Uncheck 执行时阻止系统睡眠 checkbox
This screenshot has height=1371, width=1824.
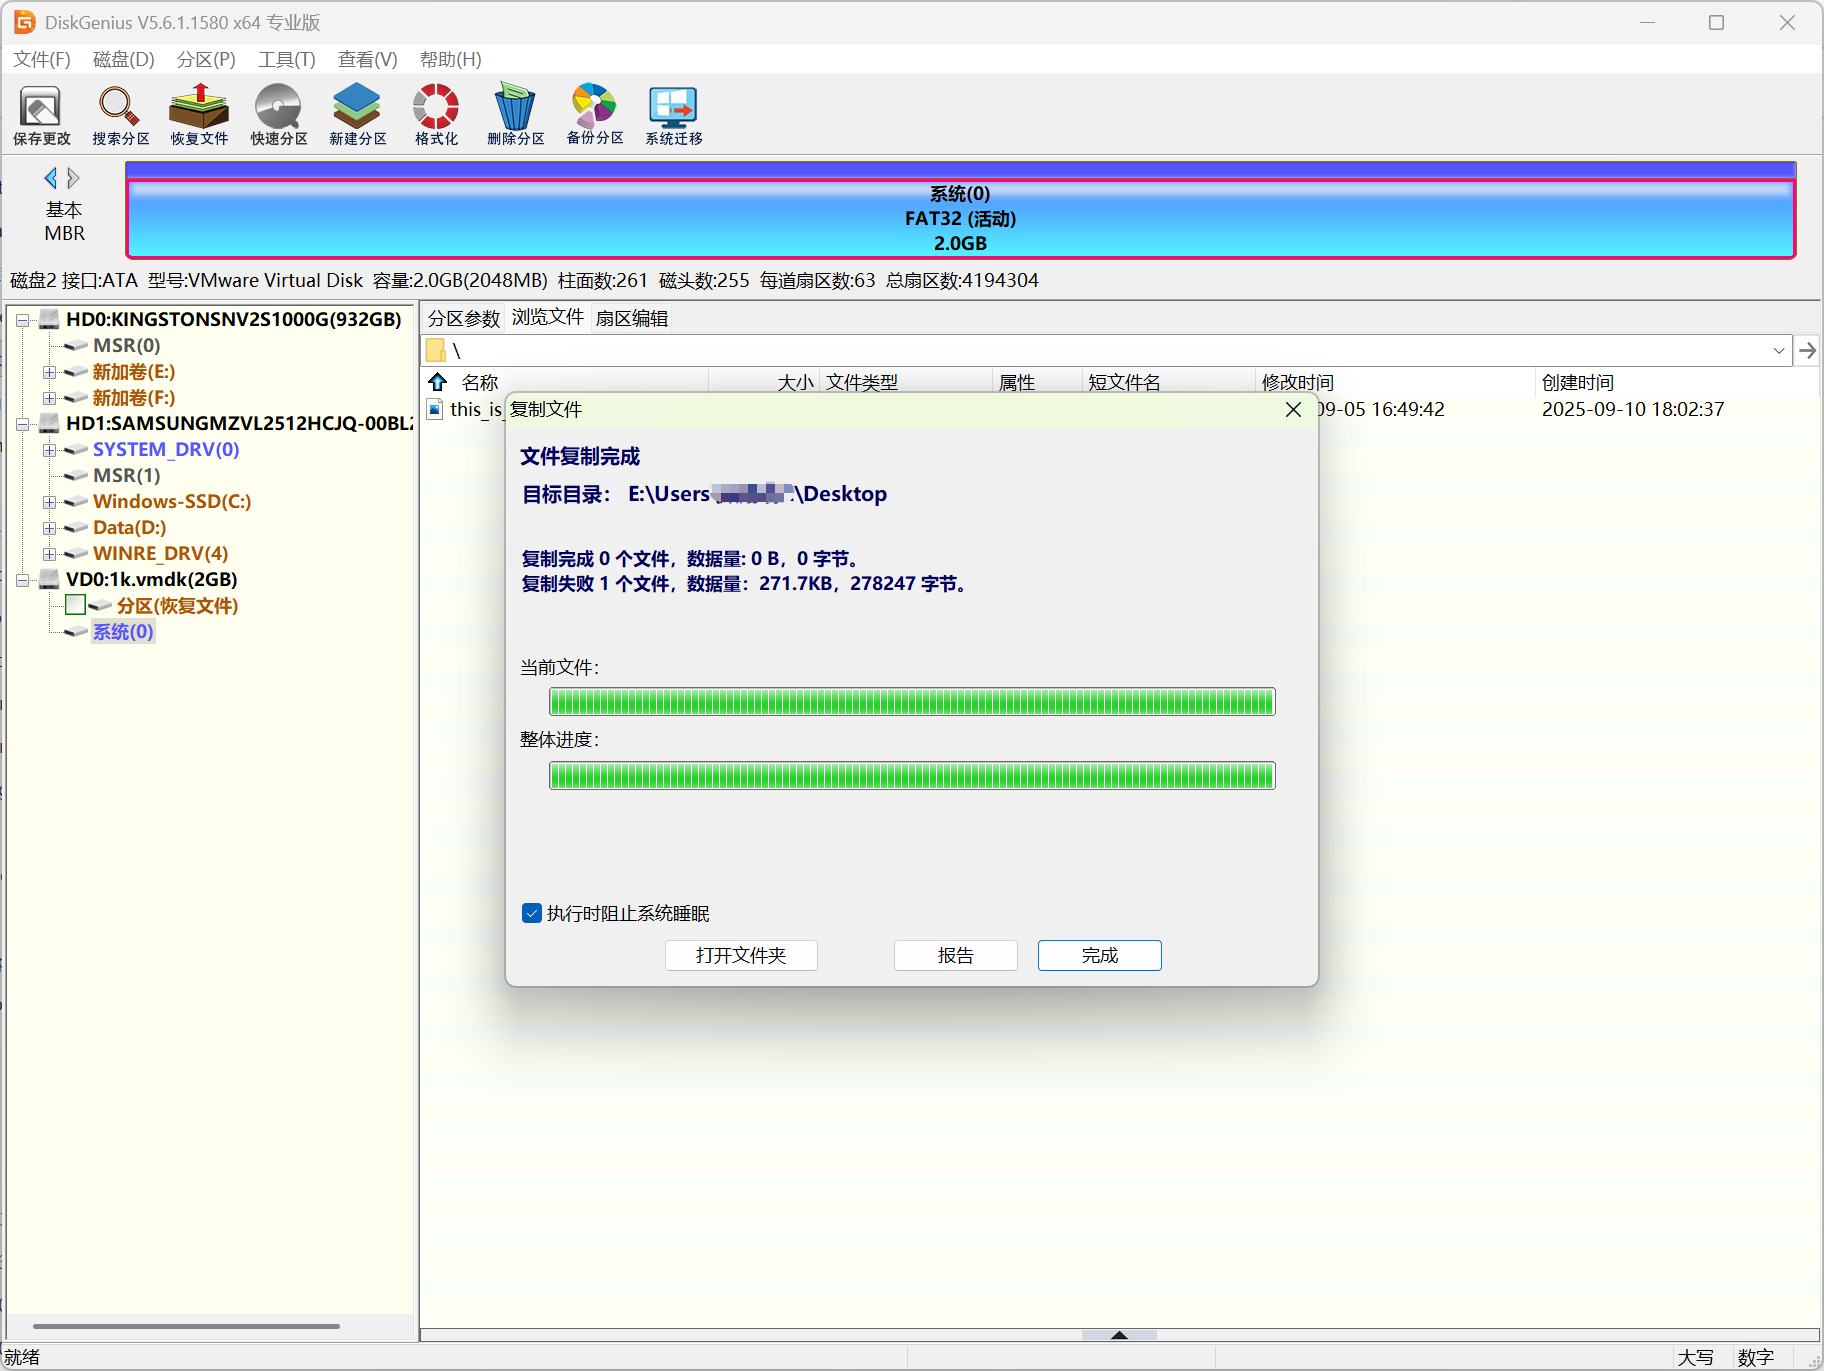coord(532,913)
